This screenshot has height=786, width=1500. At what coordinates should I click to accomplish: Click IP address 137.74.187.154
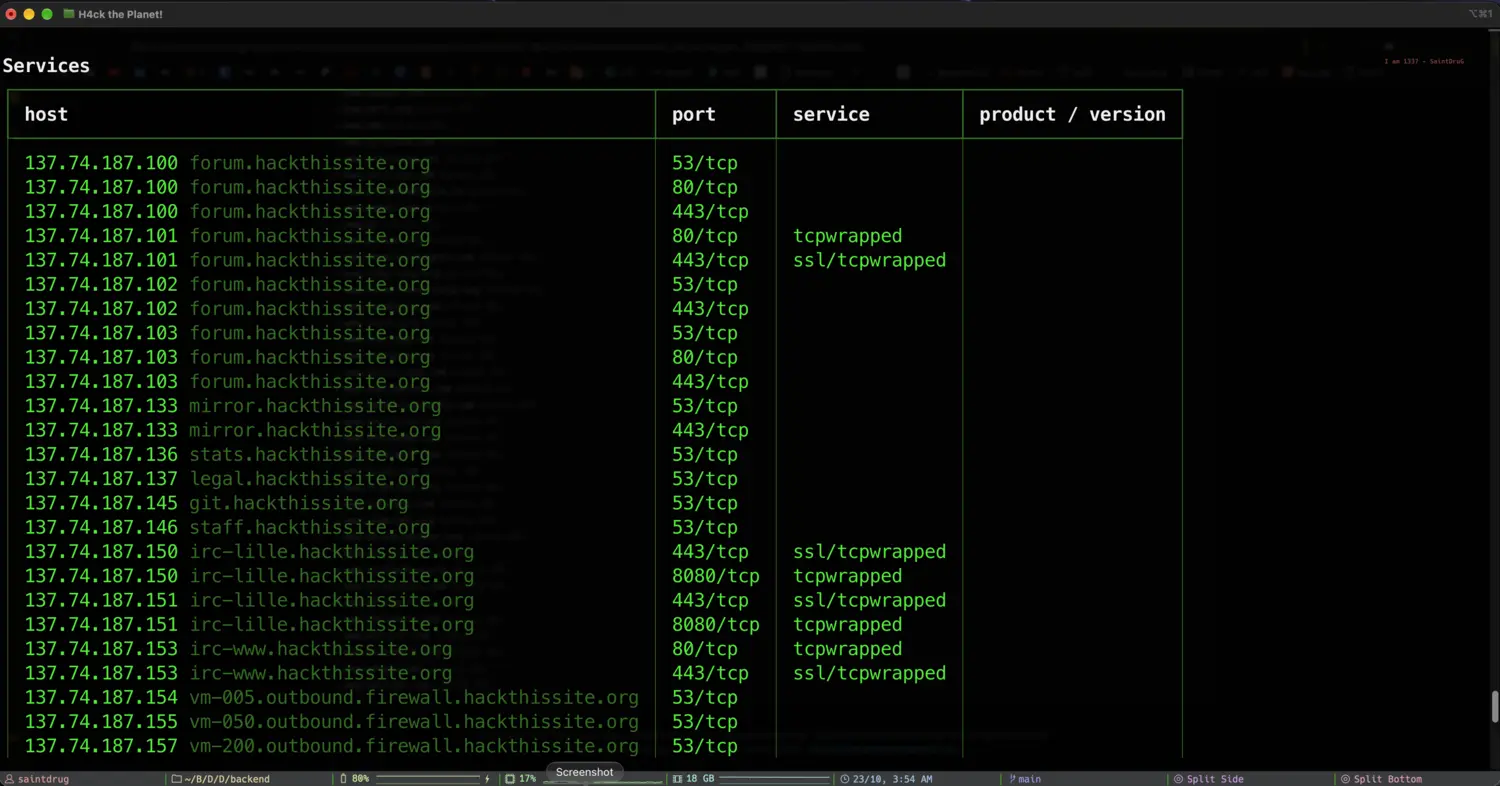point(101,698)
